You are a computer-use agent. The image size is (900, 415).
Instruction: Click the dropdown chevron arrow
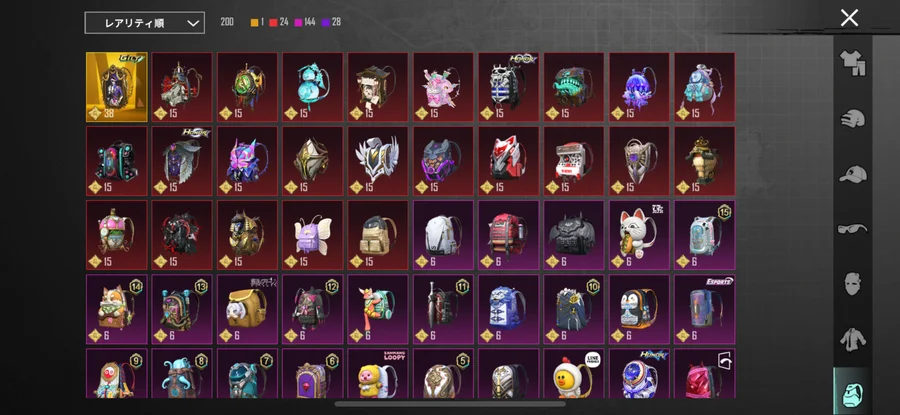pos(193,24)
